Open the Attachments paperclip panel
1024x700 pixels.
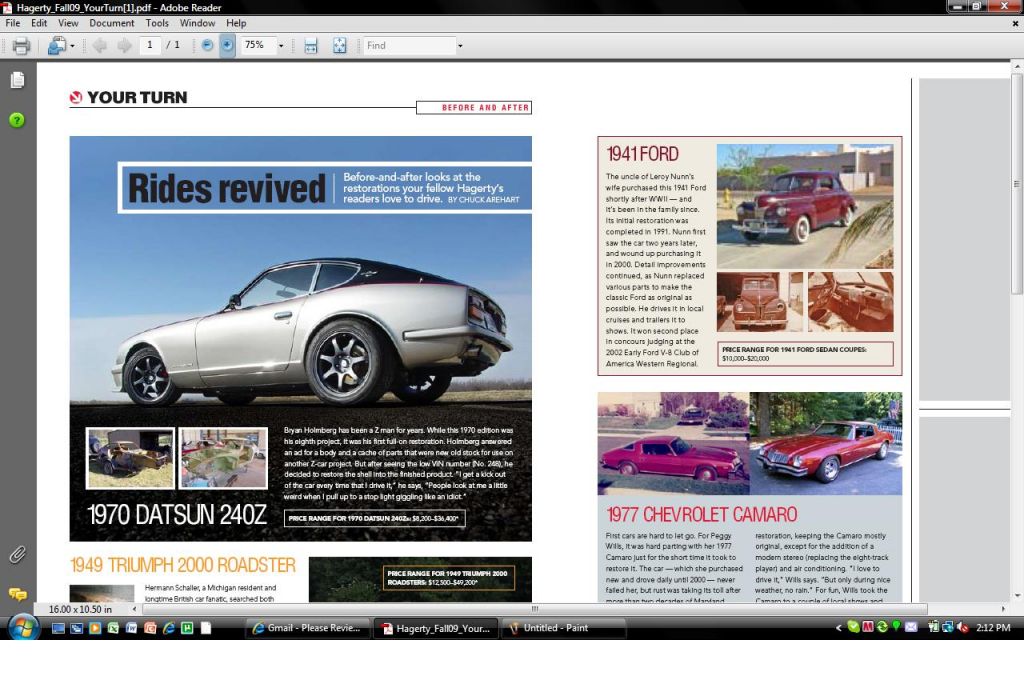[17, 554]
